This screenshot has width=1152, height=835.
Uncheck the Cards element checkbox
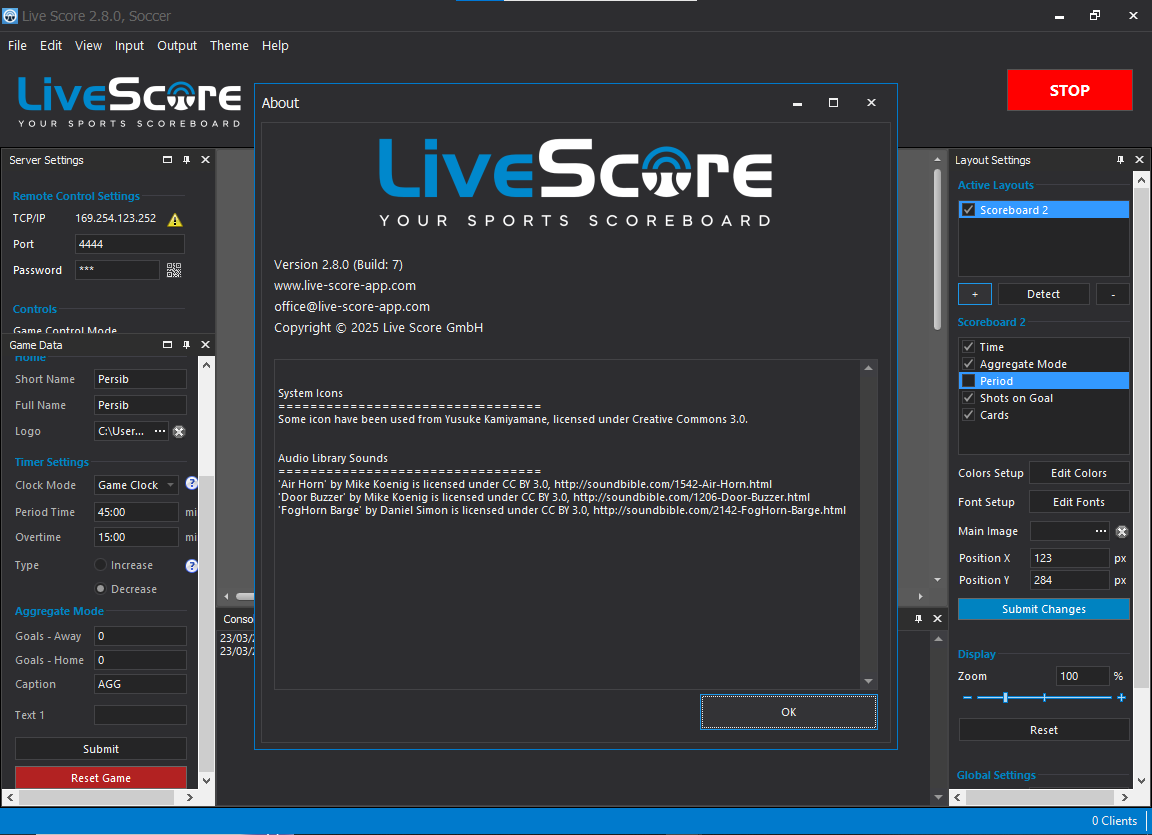pyautogui.click(x=968, y=415)
